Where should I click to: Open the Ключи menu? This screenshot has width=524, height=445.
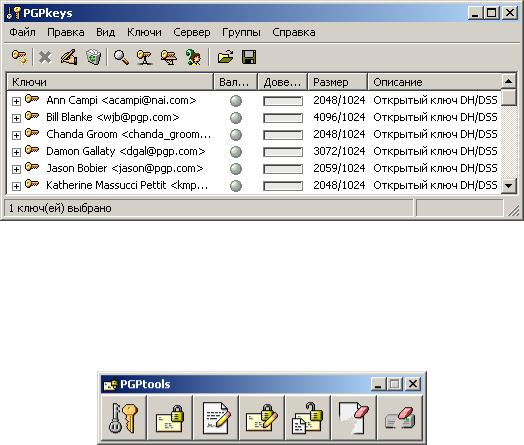pos(144,32)
